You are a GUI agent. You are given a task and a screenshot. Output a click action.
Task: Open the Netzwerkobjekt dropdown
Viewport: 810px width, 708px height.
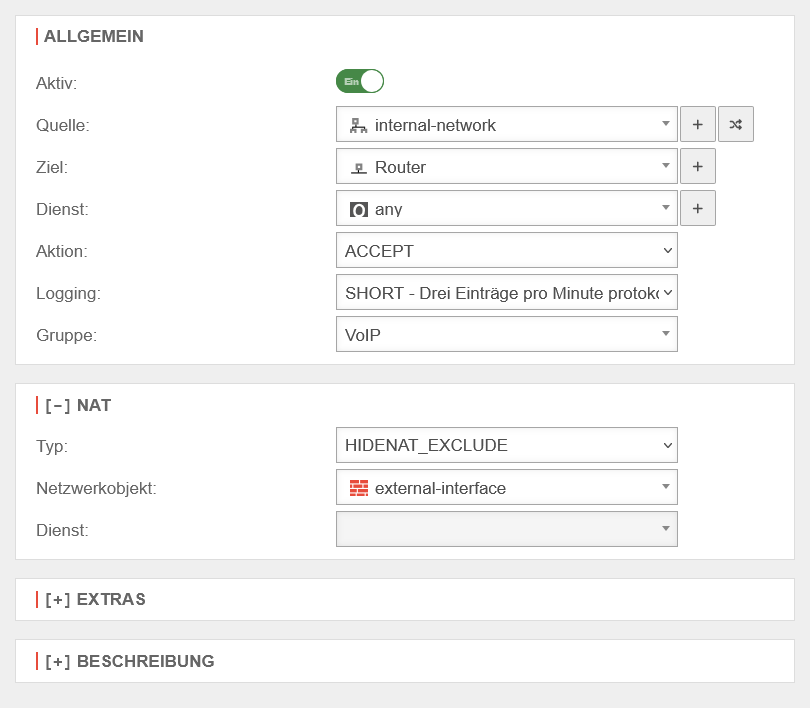pos(506,488)
